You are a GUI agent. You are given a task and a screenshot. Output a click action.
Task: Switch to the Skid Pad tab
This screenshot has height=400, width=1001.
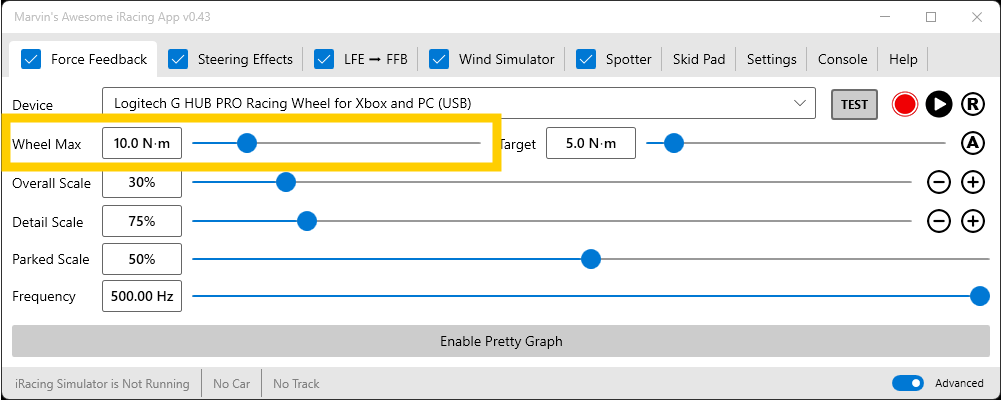click(699, 59)
